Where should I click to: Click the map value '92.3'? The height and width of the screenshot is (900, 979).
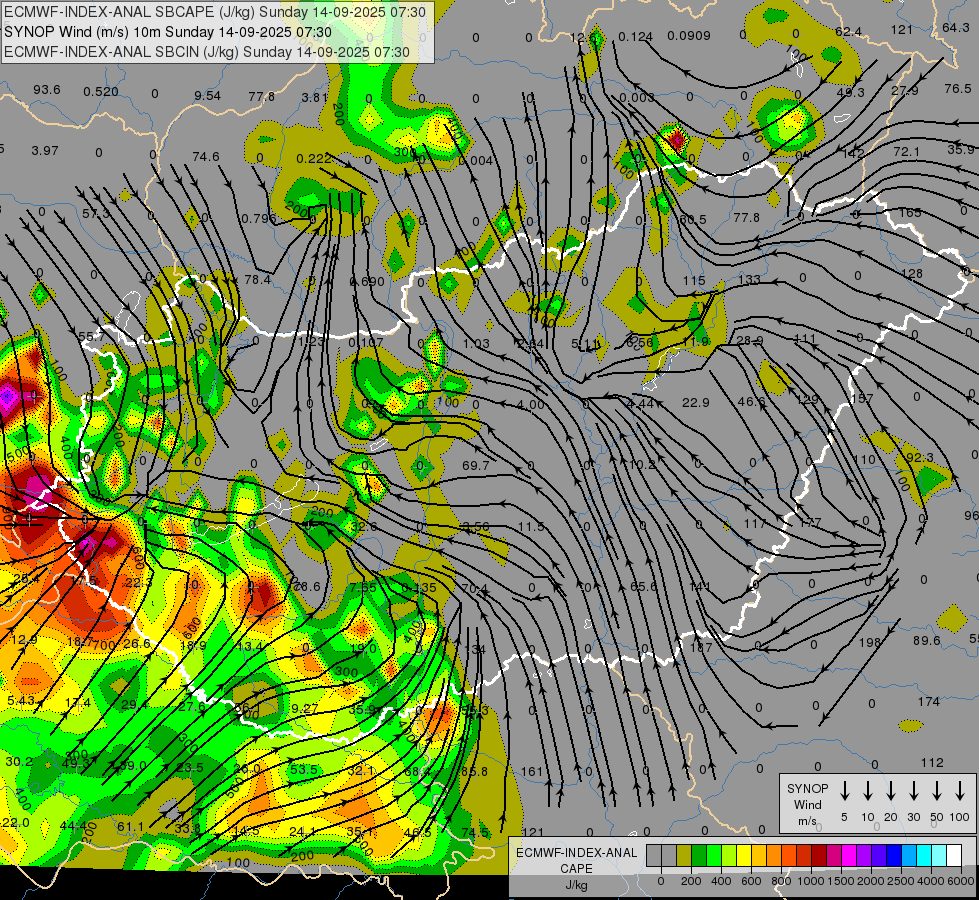920,458
